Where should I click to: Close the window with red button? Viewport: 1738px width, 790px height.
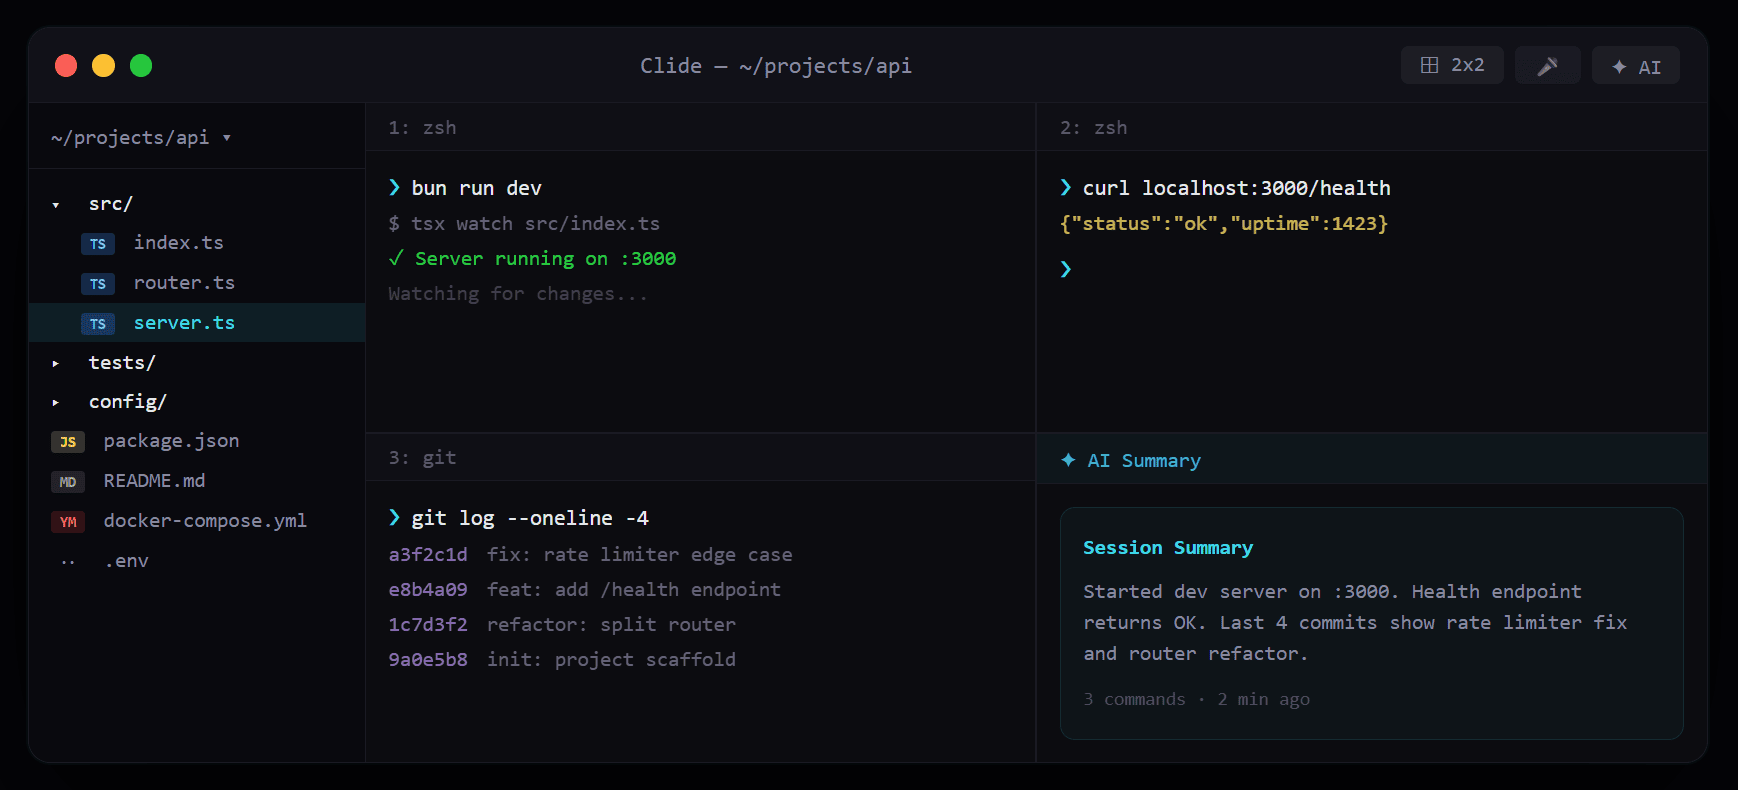point(66,65)
